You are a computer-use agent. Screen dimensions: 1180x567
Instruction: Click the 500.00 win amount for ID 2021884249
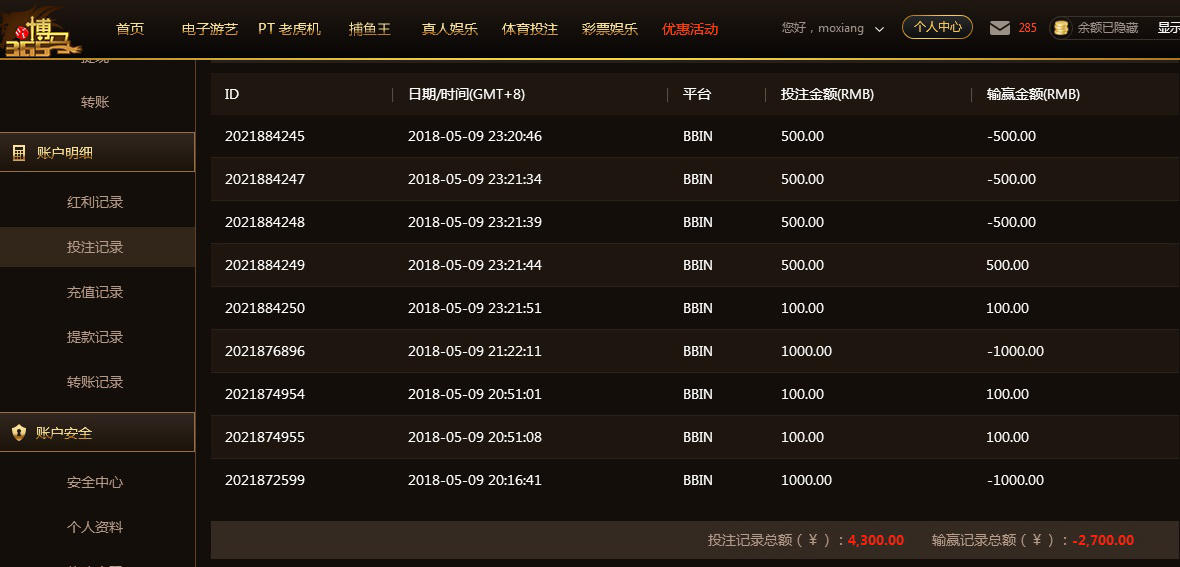click(x=1008, y=265)
